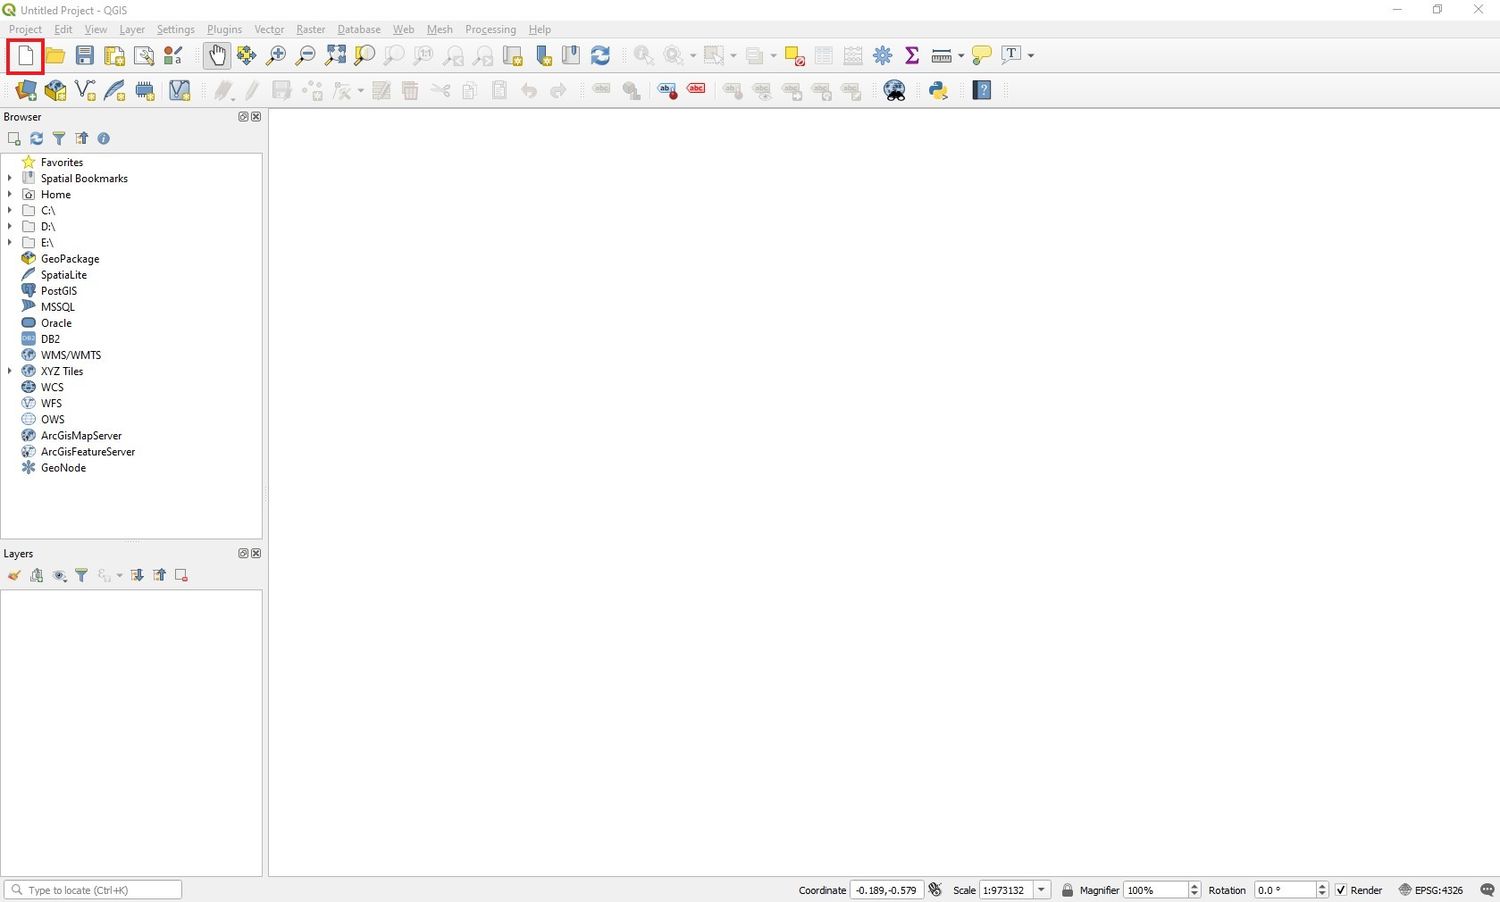Image resolution: width=1500 pixels, height=902 pixels.
Task: Expand the XYZ Tiles tree item
Action: click(10, 371)
